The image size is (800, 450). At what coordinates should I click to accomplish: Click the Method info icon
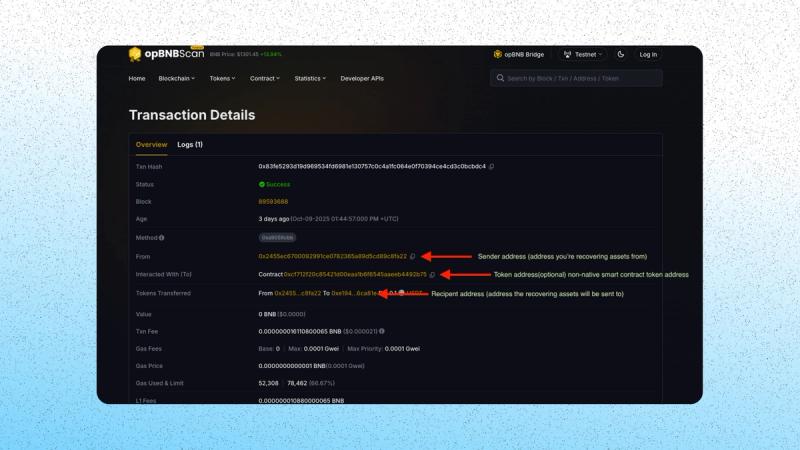pos(162,238)
